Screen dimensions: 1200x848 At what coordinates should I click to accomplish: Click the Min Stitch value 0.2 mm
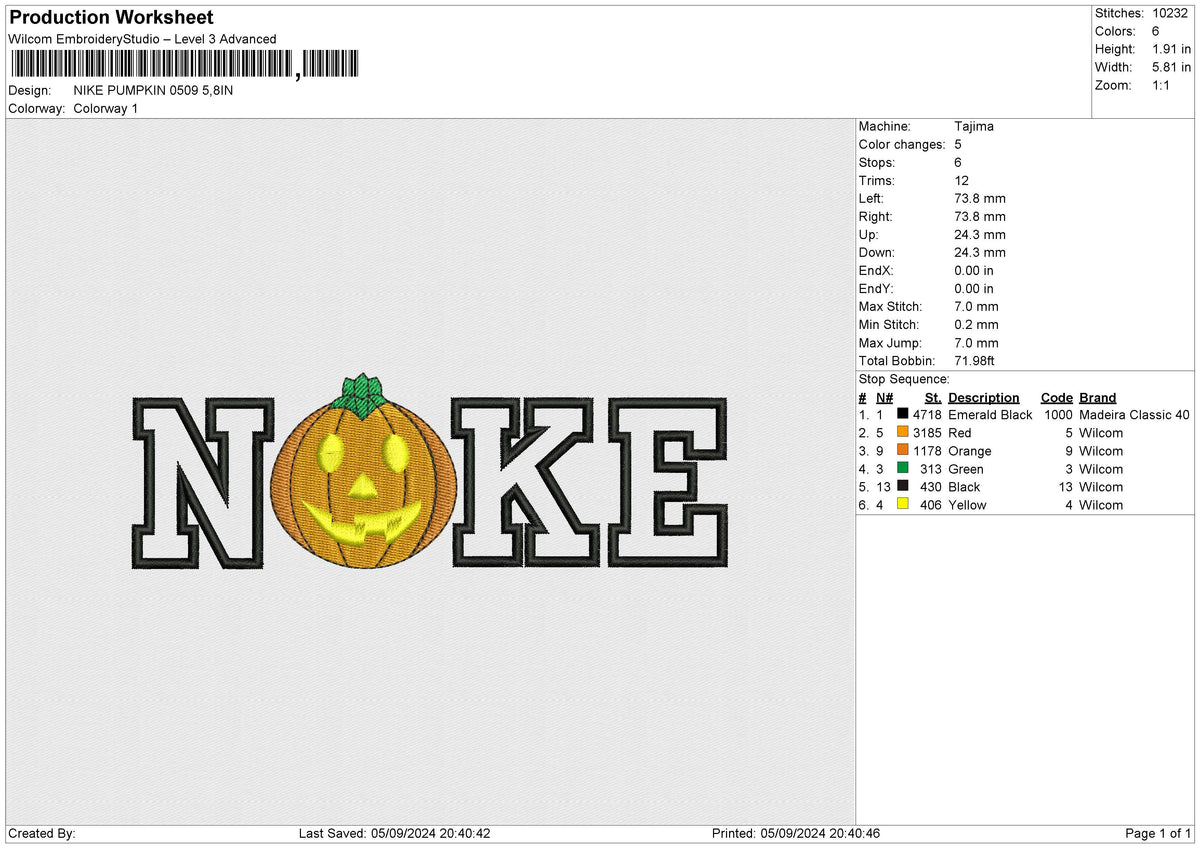[x=976, y=324]
